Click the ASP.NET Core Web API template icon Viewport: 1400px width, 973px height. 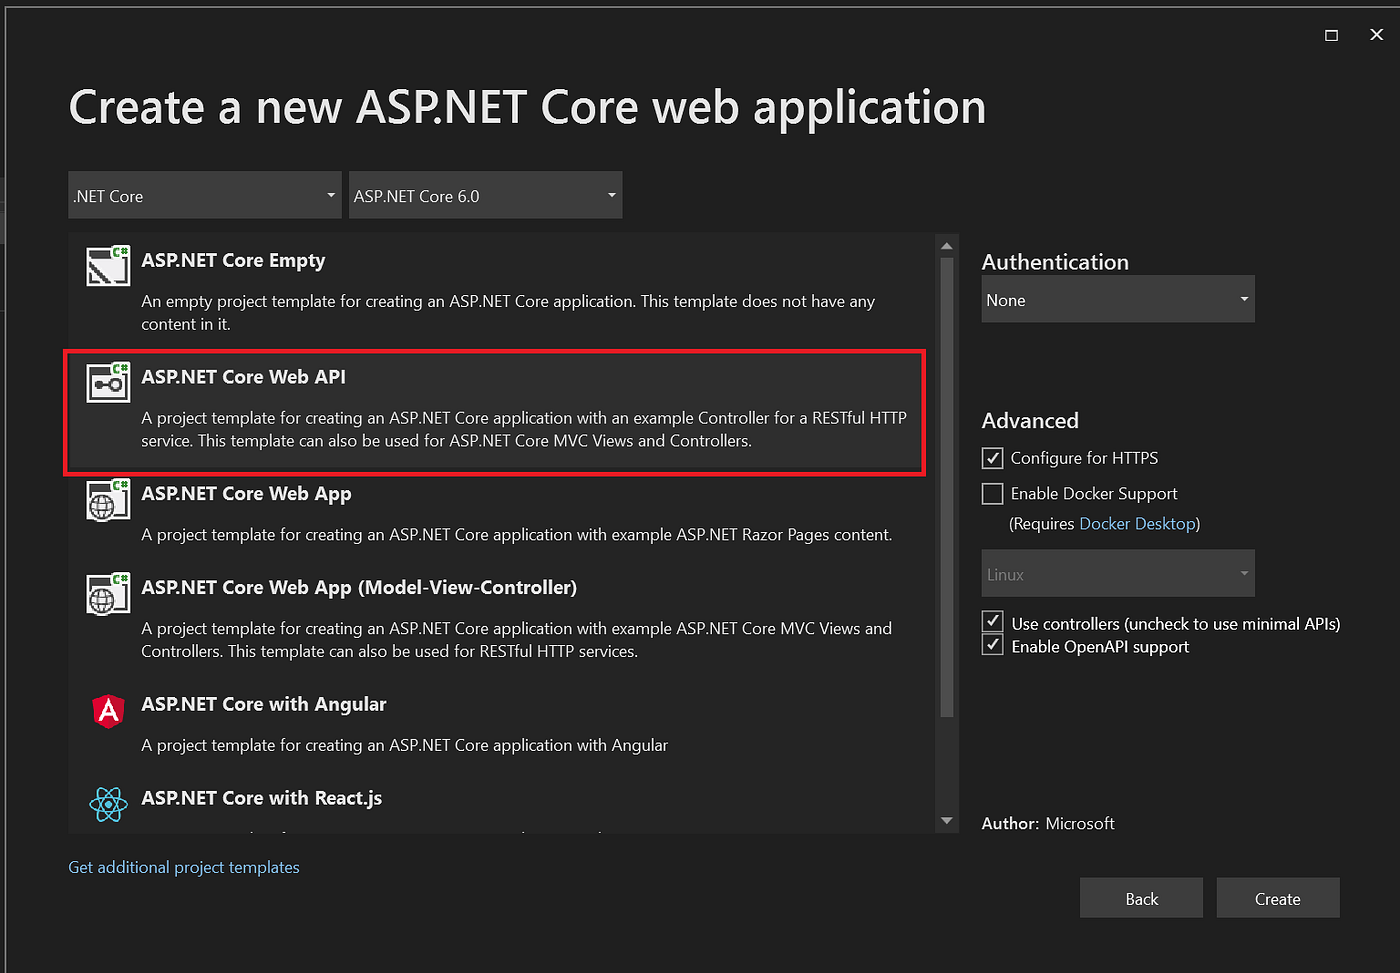click(108, 383)
